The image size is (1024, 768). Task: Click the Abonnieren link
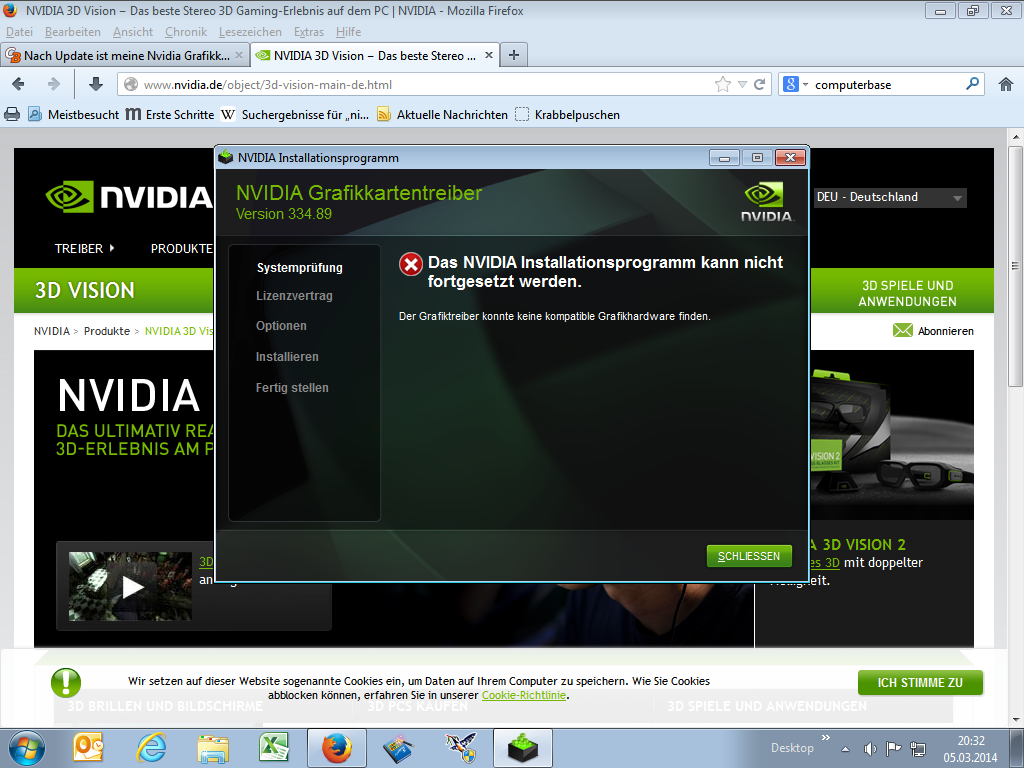946,331
